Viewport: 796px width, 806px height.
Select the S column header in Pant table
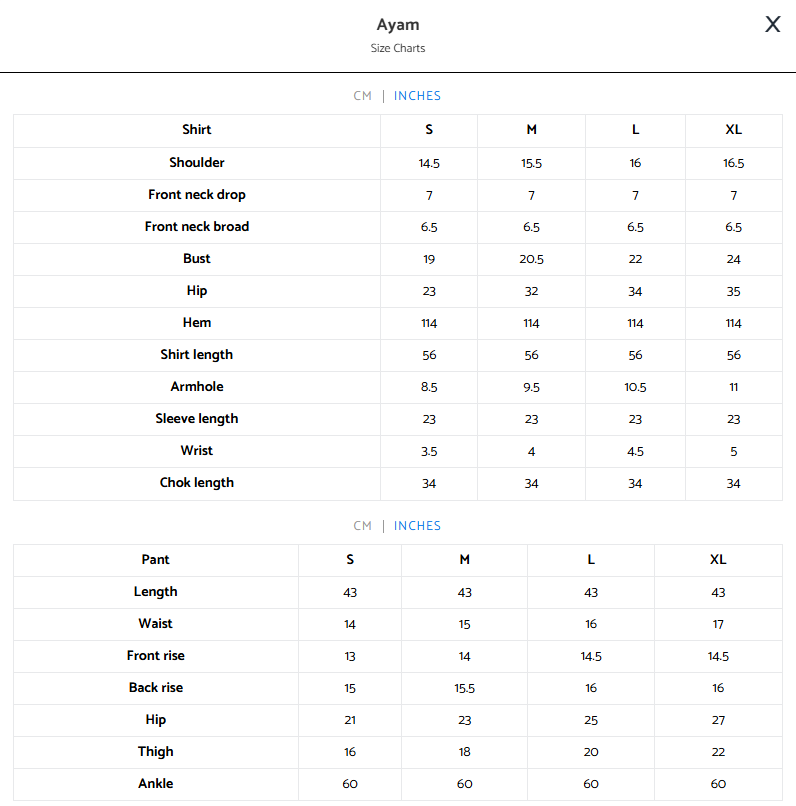pyautogui.click(x=350, y=559)
